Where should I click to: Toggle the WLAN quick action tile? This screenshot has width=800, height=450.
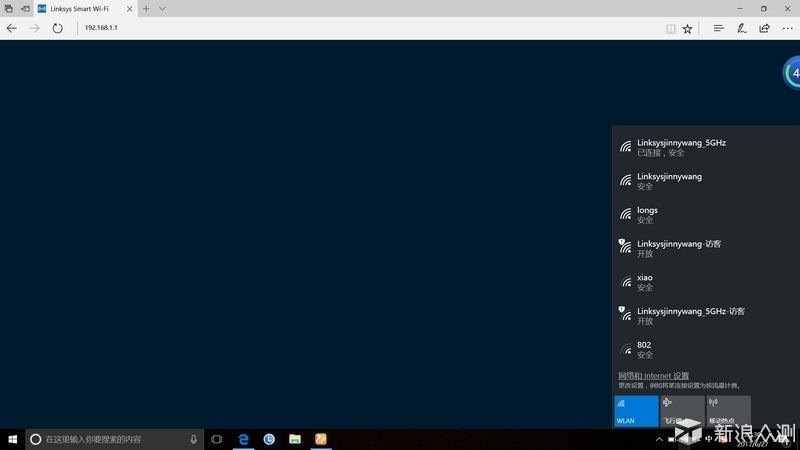tap(636, 411)
